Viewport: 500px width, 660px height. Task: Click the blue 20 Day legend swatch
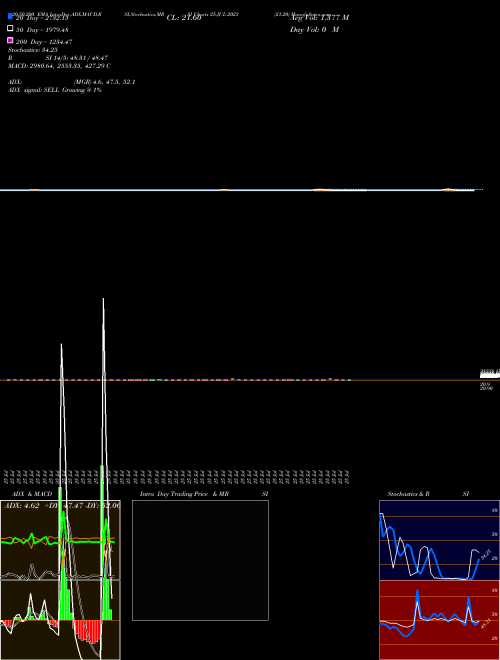pos(10,17)
